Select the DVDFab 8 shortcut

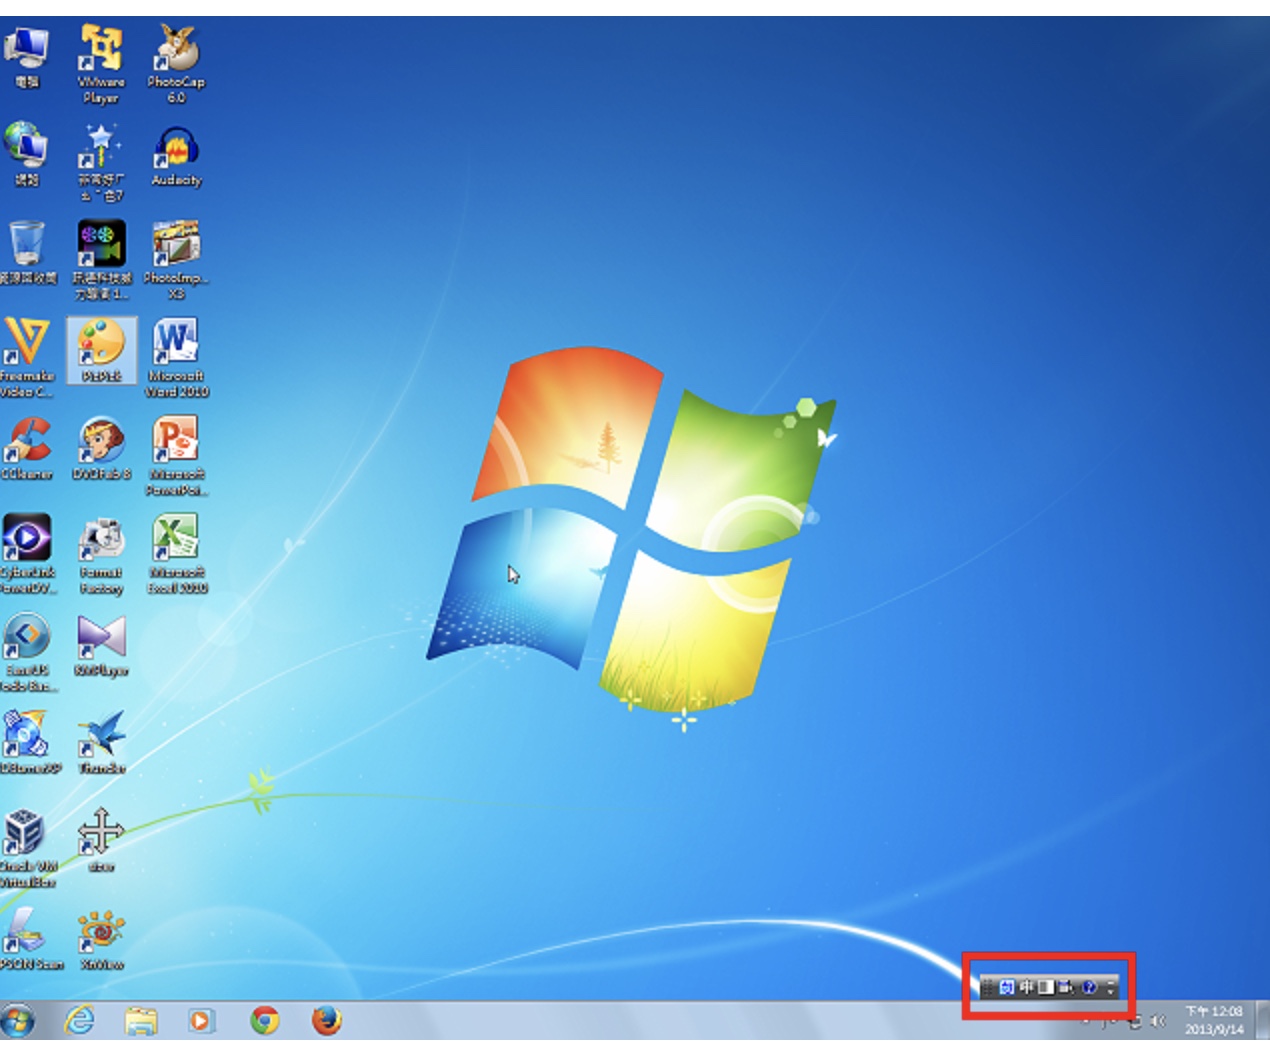point(101,448)
